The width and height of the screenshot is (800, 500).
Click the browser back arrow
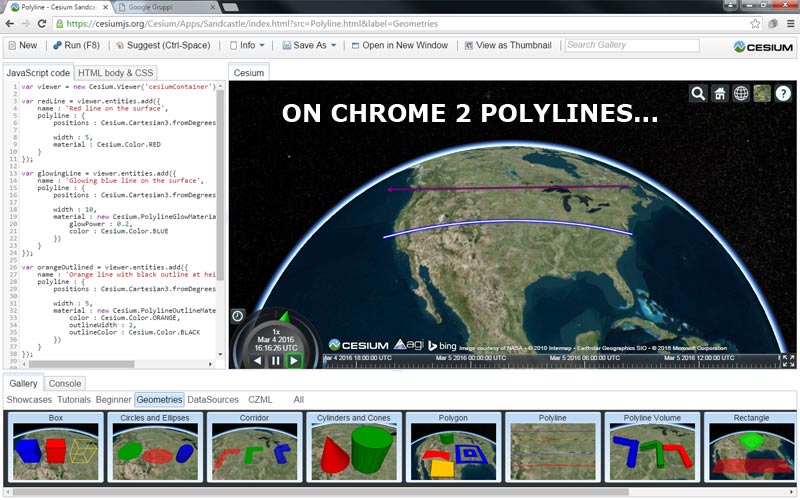(10, 23)
